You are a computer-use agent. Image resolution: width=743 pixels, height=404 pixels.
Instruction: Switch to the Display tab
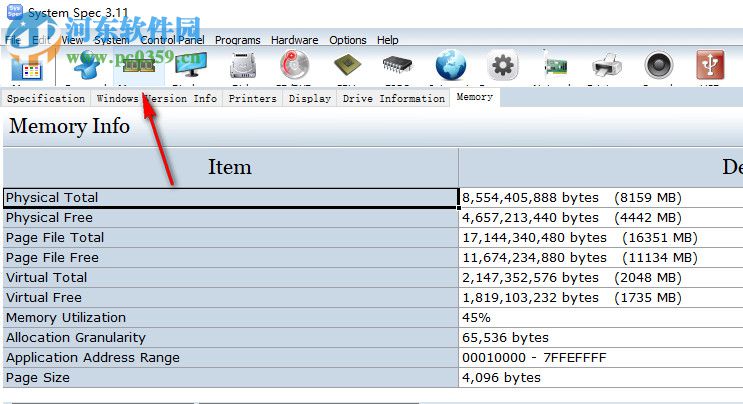[x=310, y=99]
